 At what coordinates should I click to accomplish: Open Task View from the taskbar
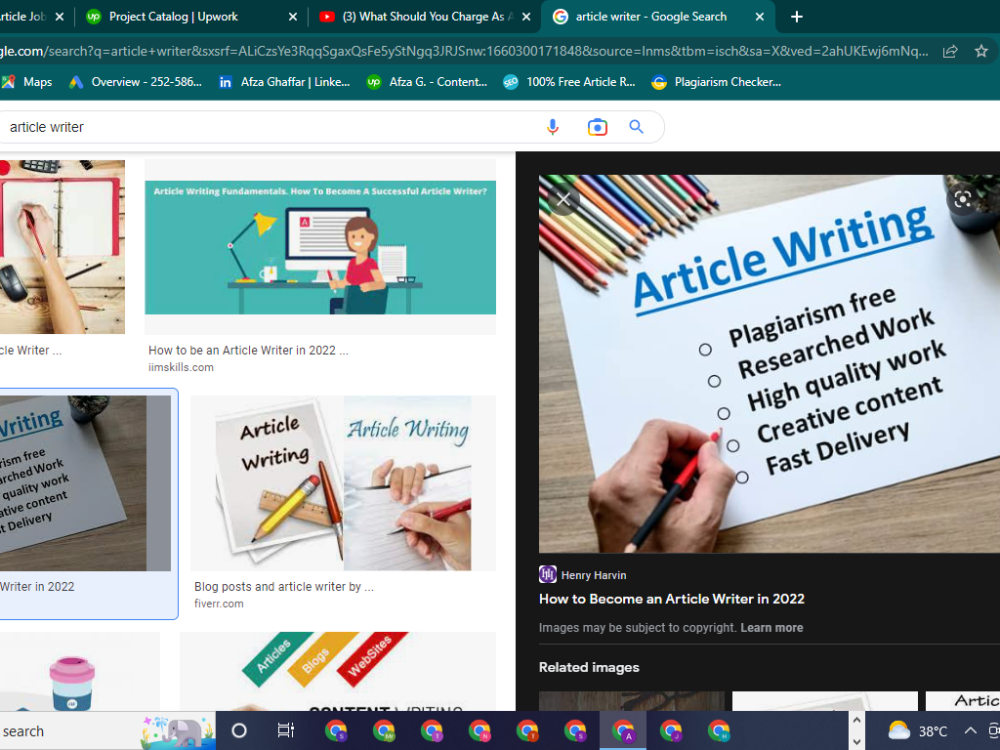click(286, 730)
